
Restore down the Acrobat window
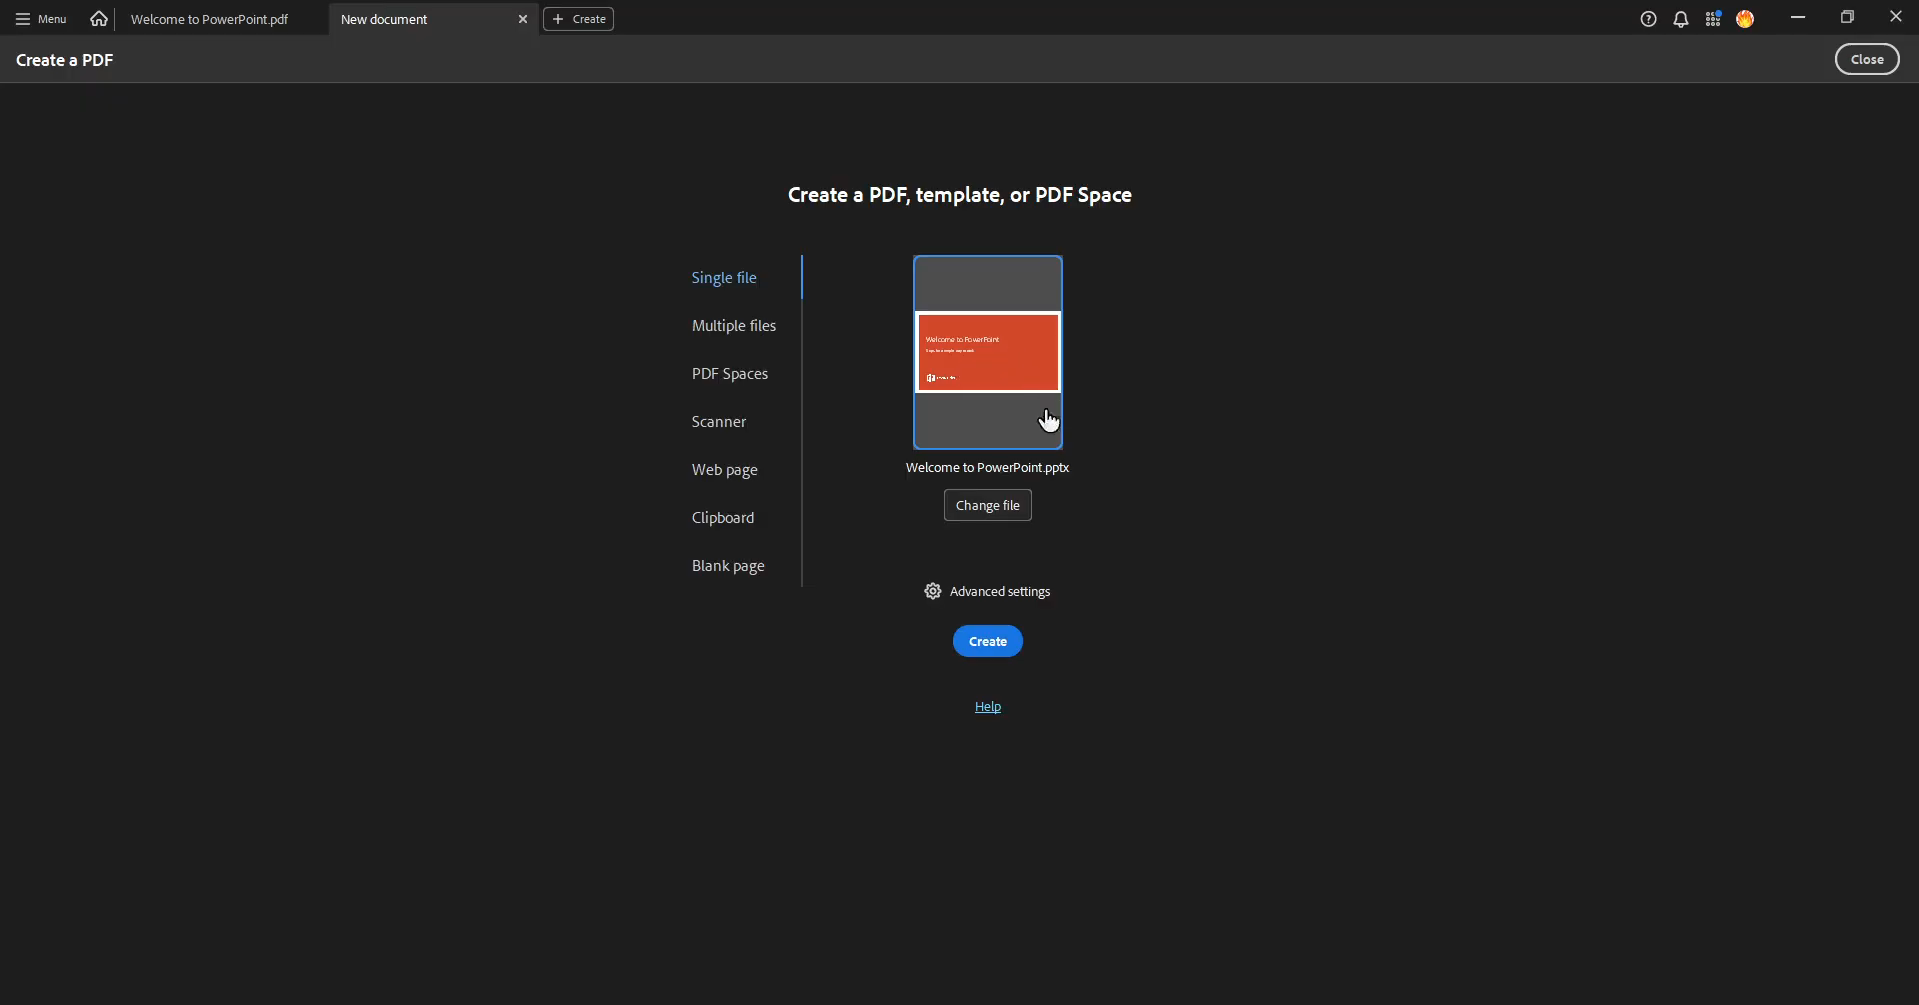tap(1847, 18)
